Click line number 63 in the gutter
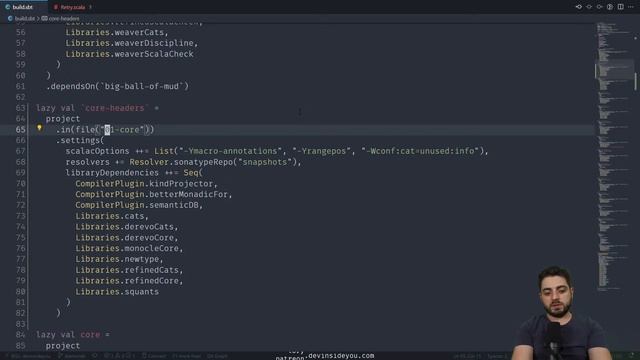The width and height of the screenshot is (640, 360). [x=20, y=108]
